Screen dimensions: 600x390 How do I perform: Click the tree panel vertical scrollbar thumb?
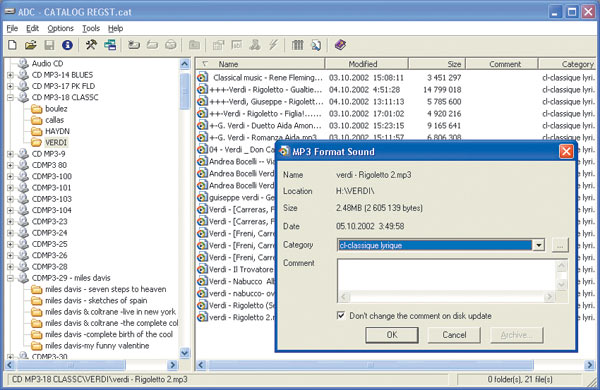click(184, 91)
